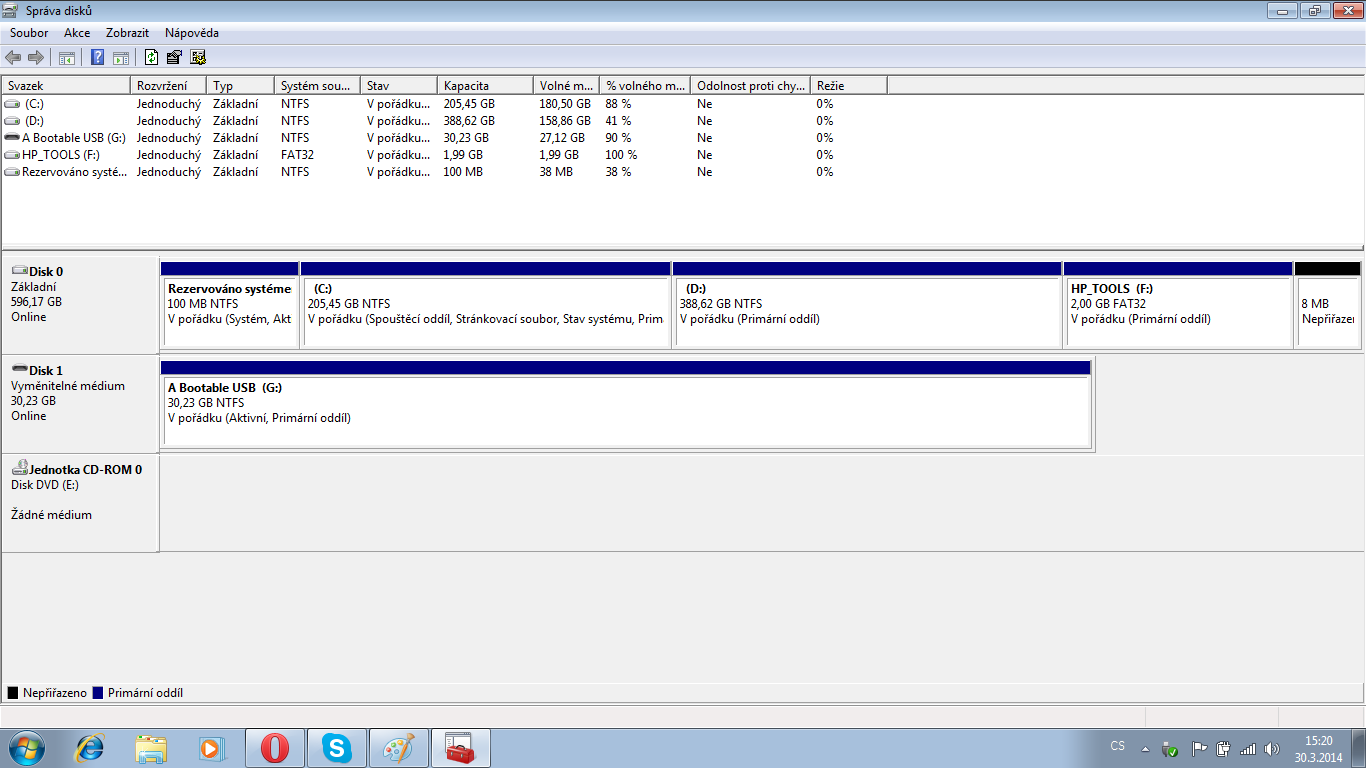
Task: Open the Properties toolbar icon
Action: pyautogui.click(x=175, y=57)
